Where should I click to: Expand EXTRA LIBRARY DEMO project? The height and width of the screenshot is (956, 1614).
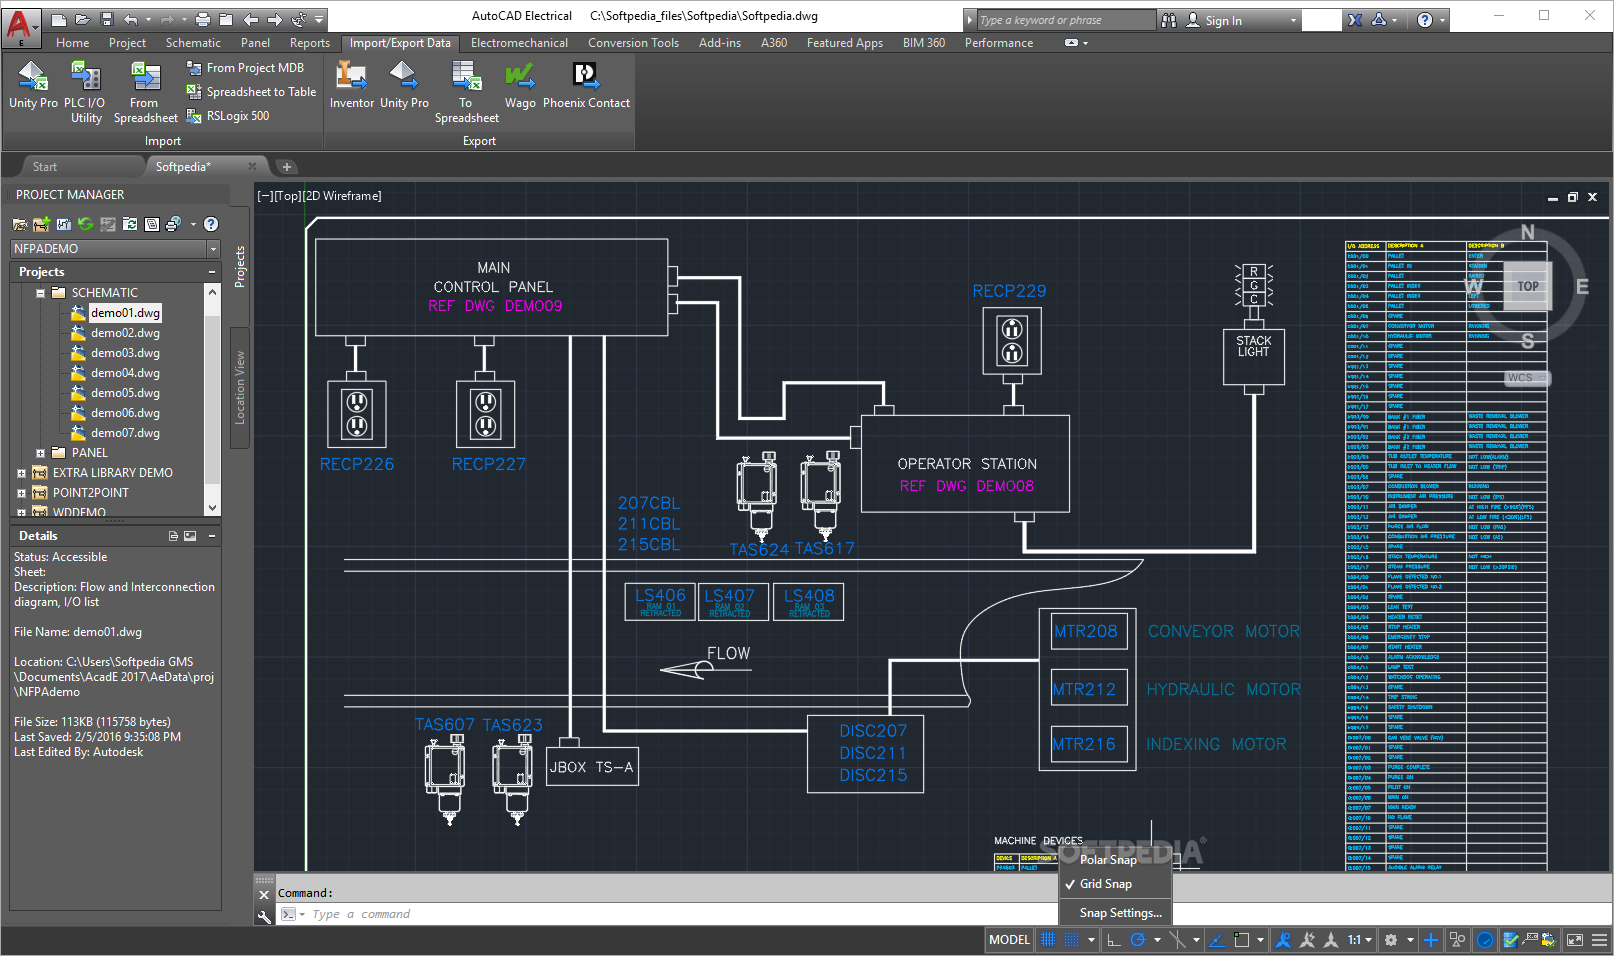tap(21, 473)
